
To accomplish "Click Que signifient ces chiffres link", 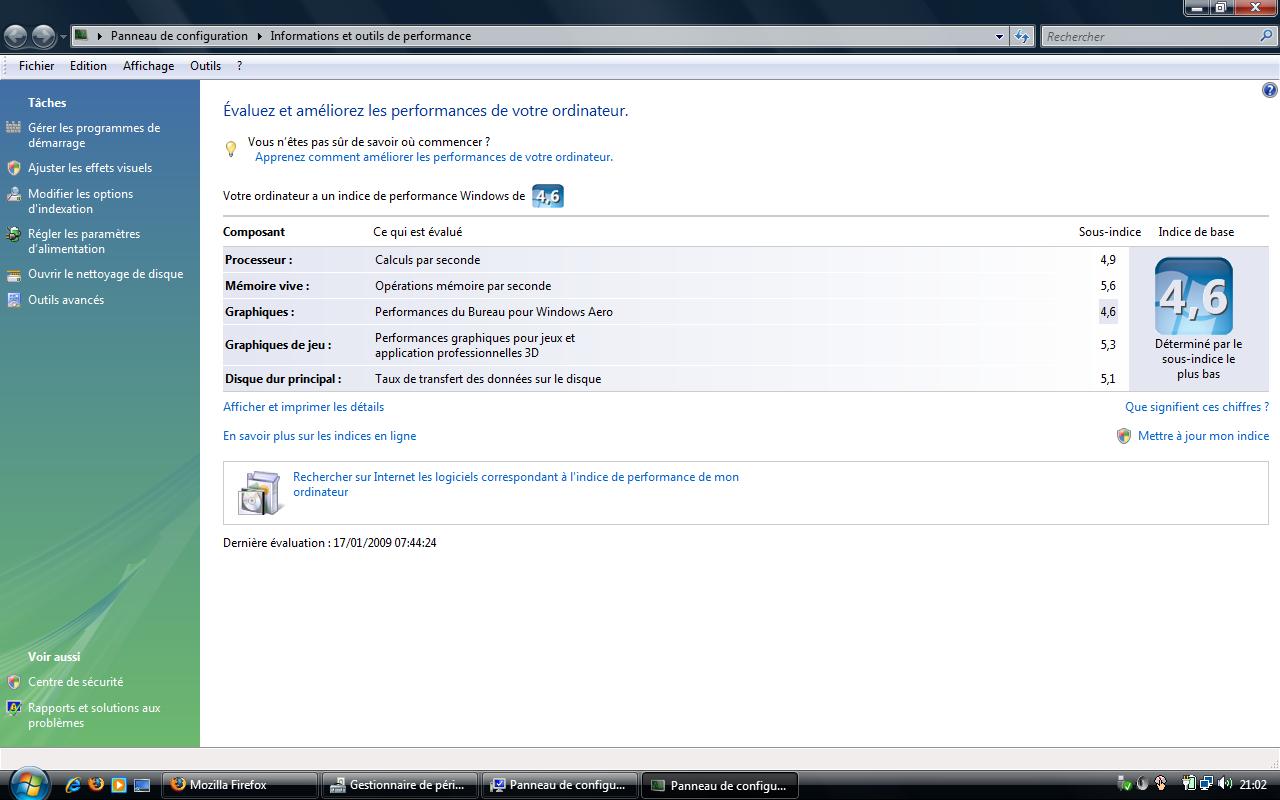I will (1196, 407).
